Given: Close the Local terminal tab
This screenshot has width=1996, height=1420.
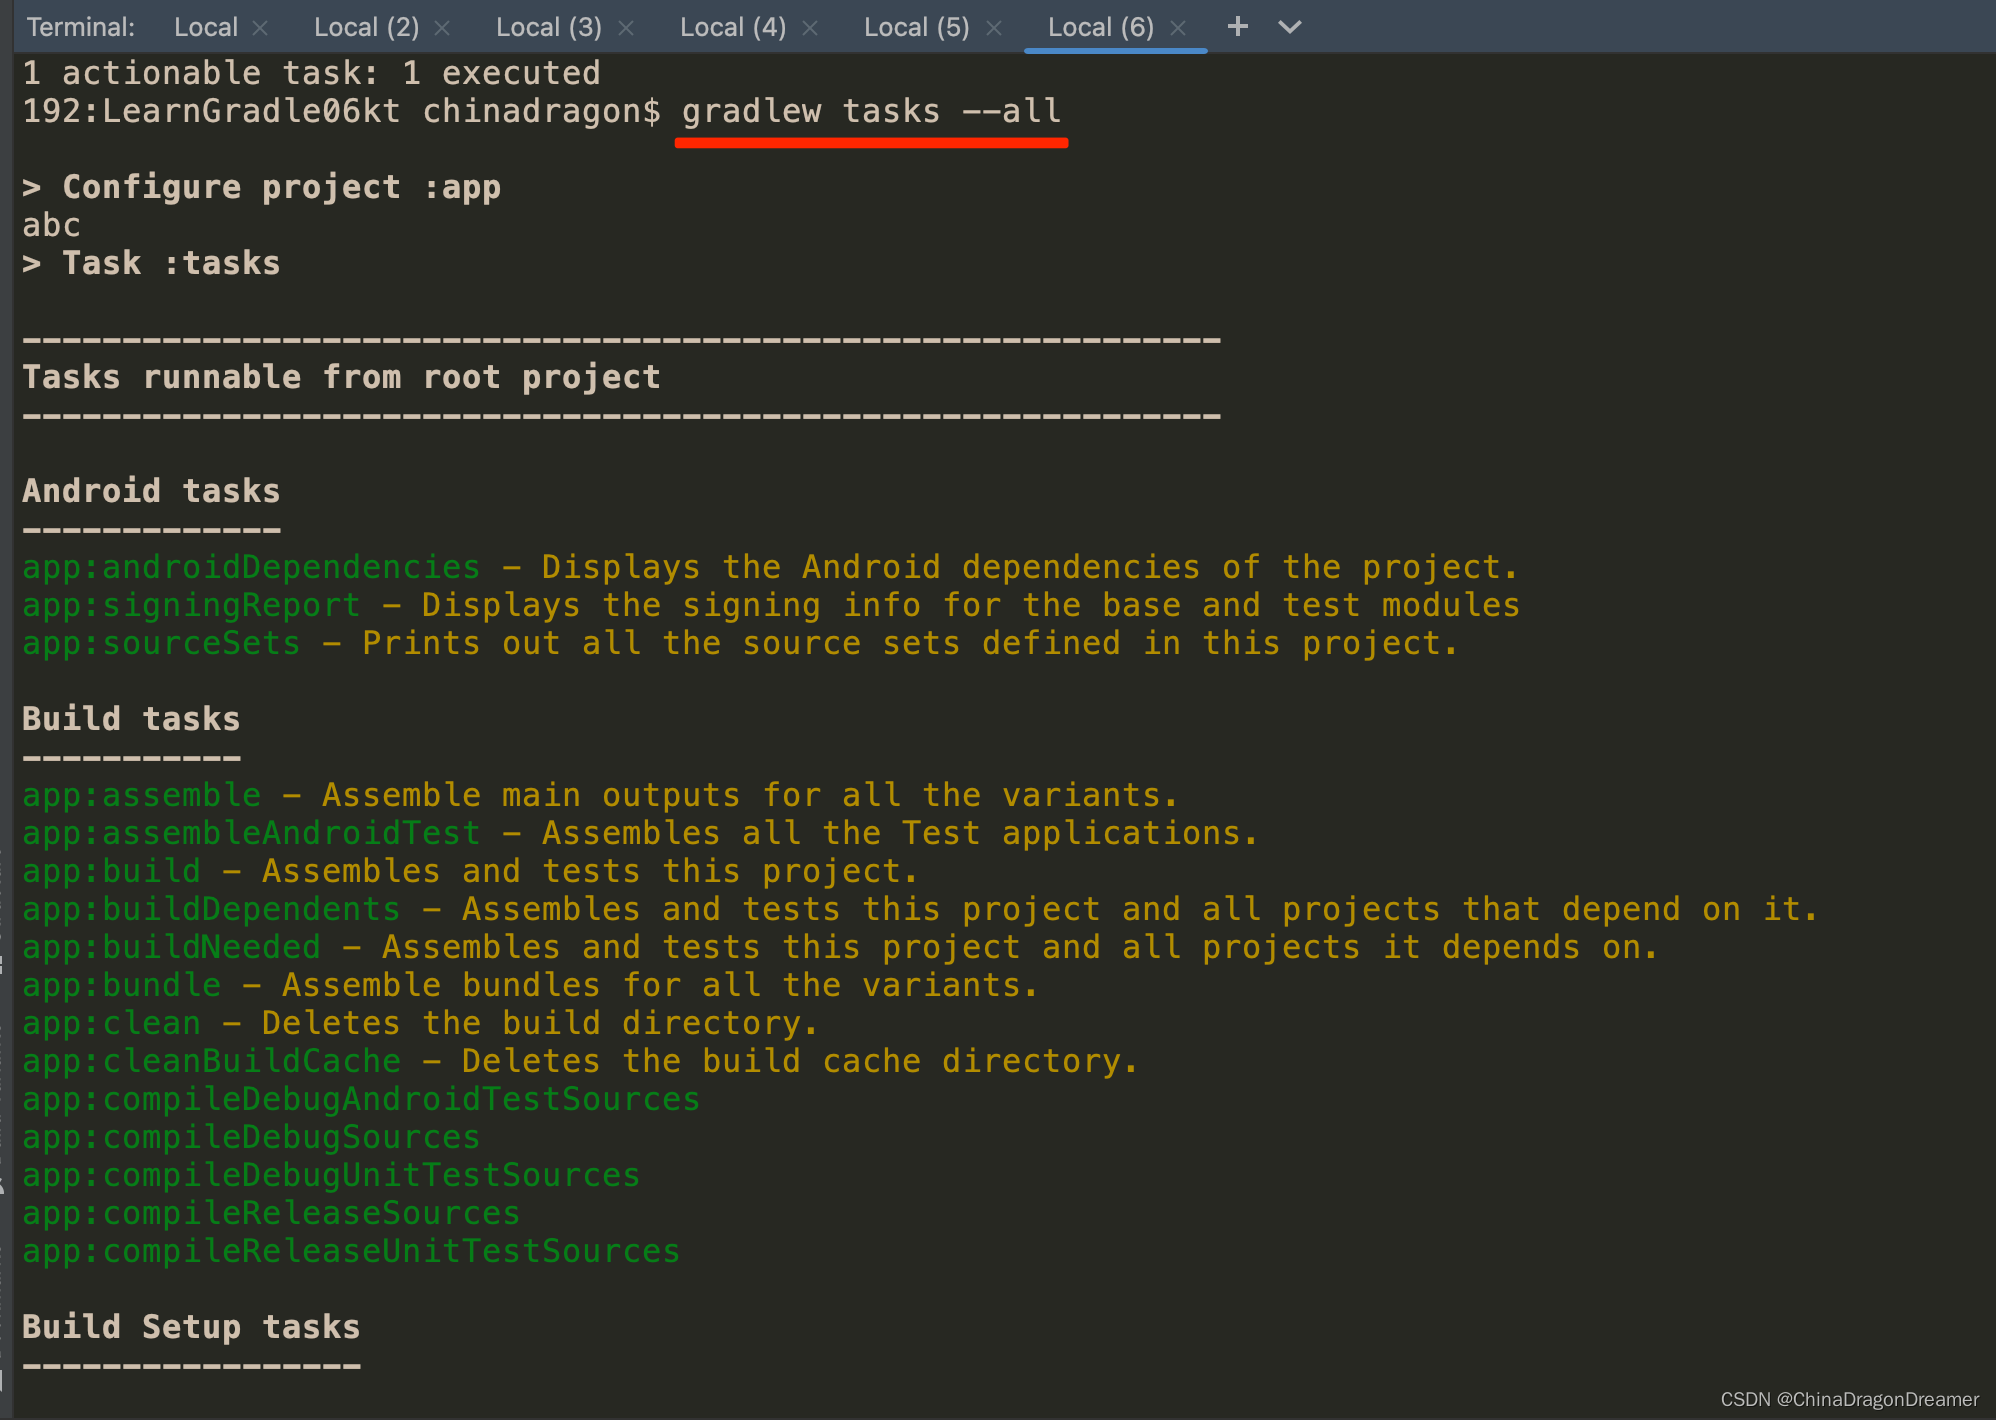Looking at the screenshot, I should (x=260, y=28).
